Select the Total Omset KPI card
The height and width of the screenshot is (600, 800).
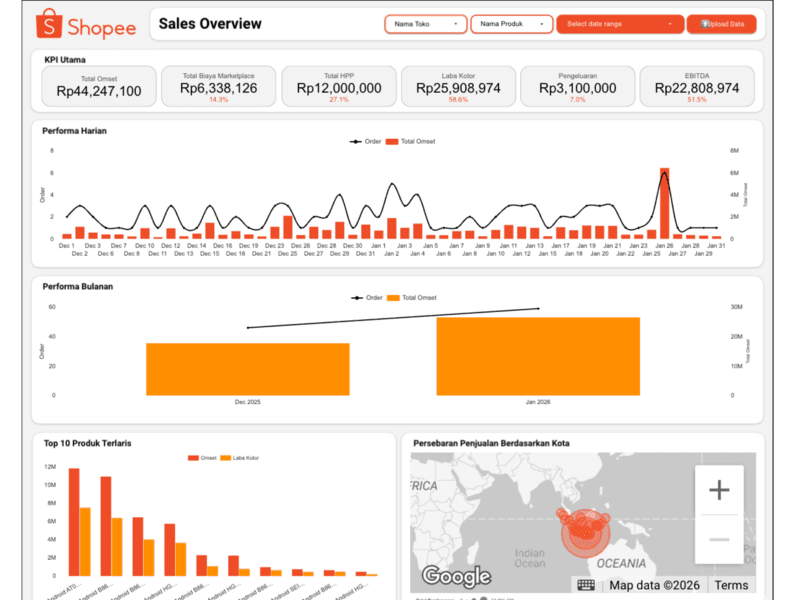click(98, 87)
